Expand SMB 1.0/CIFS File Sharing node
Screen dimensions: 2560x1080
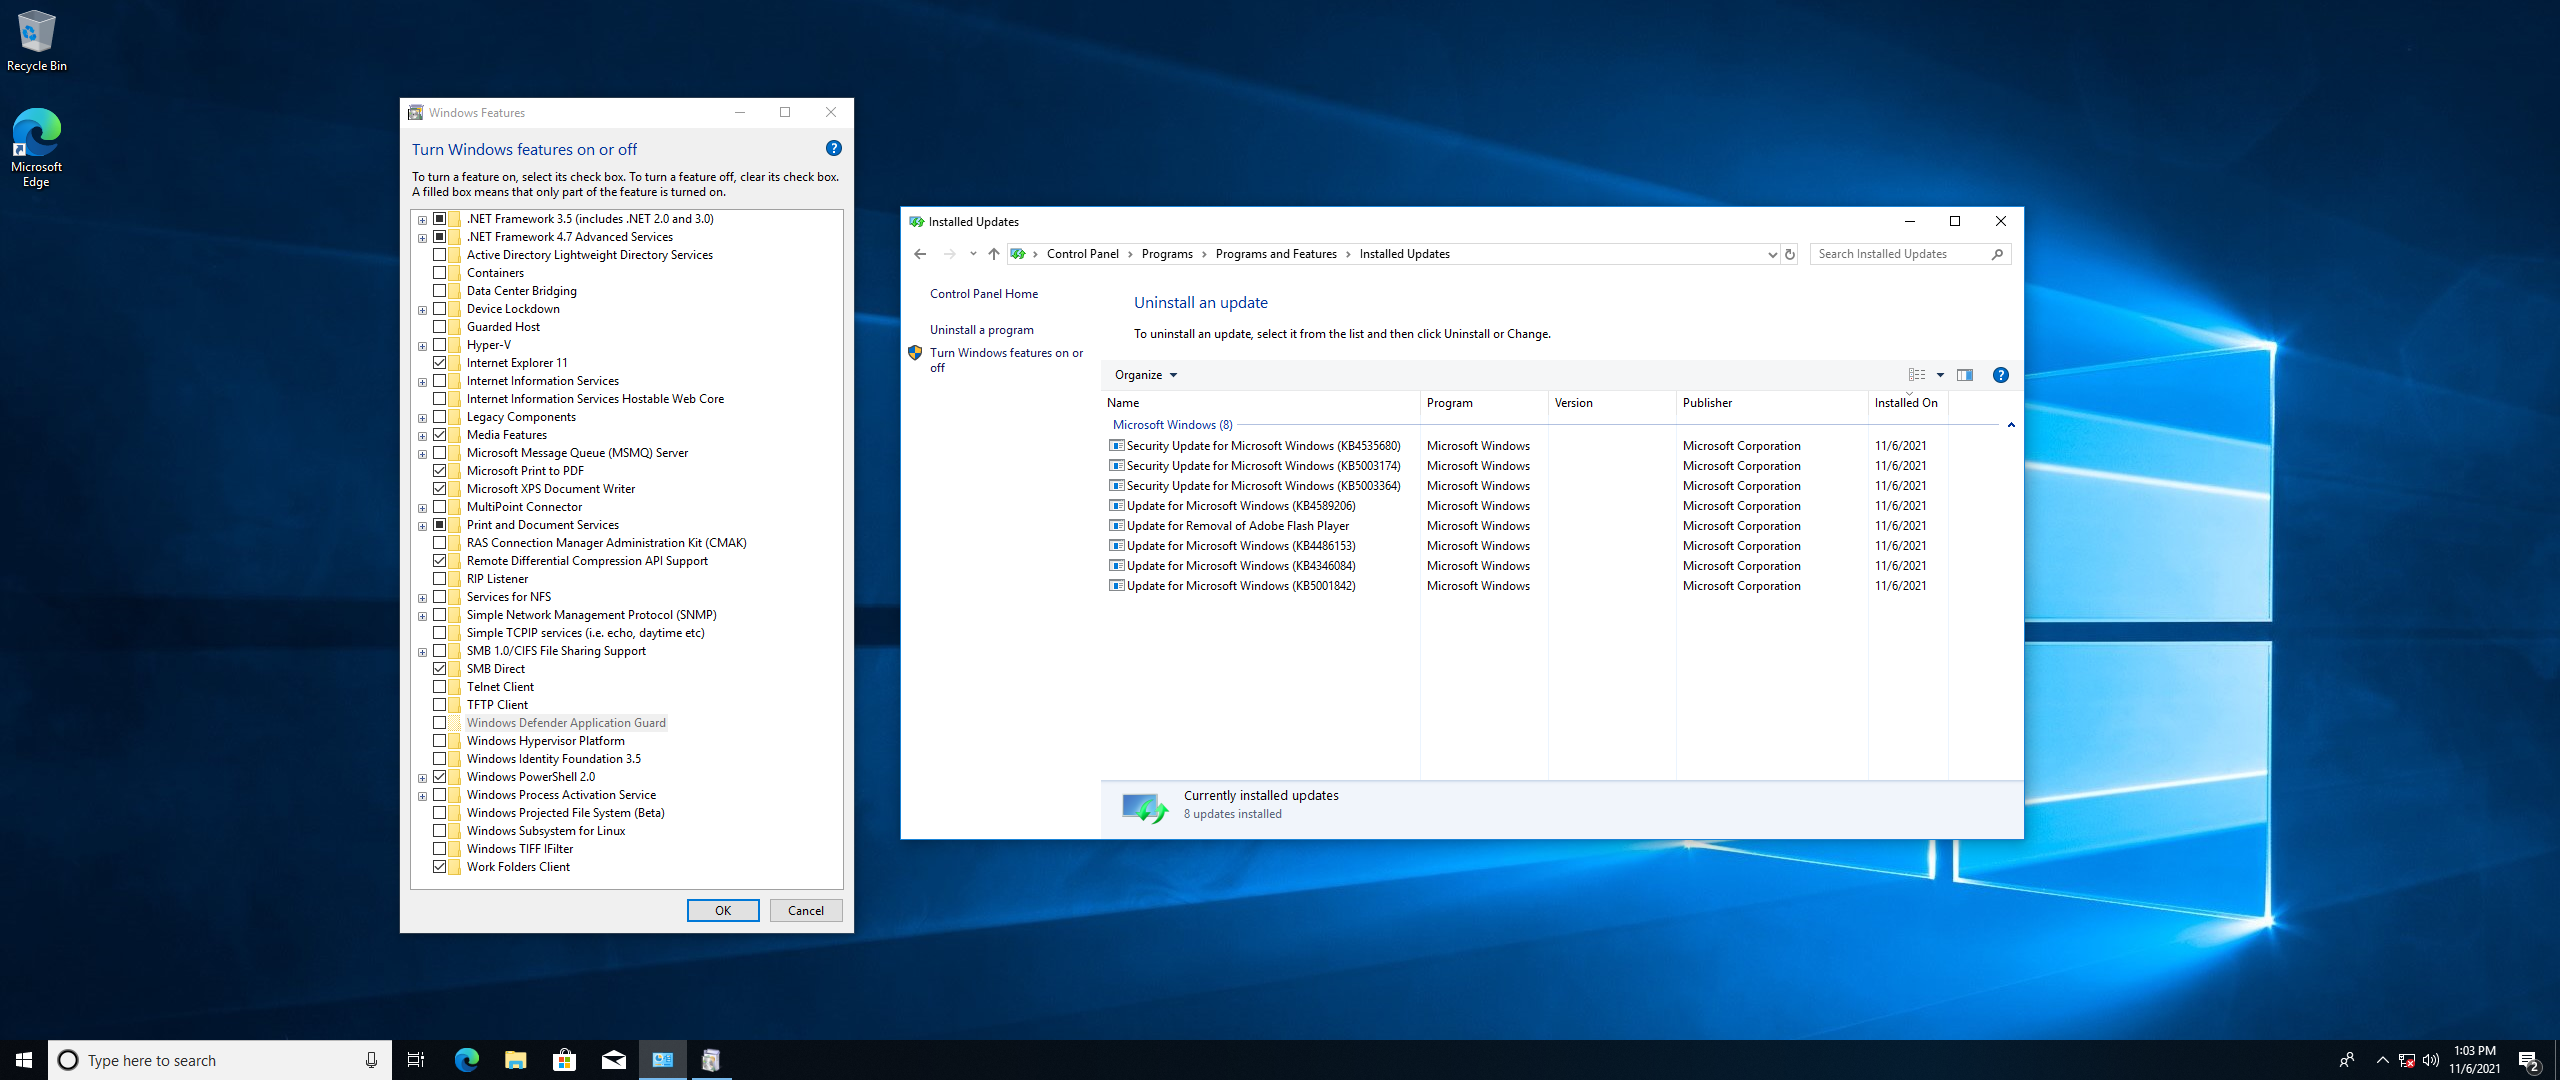(x=422, y=652)
